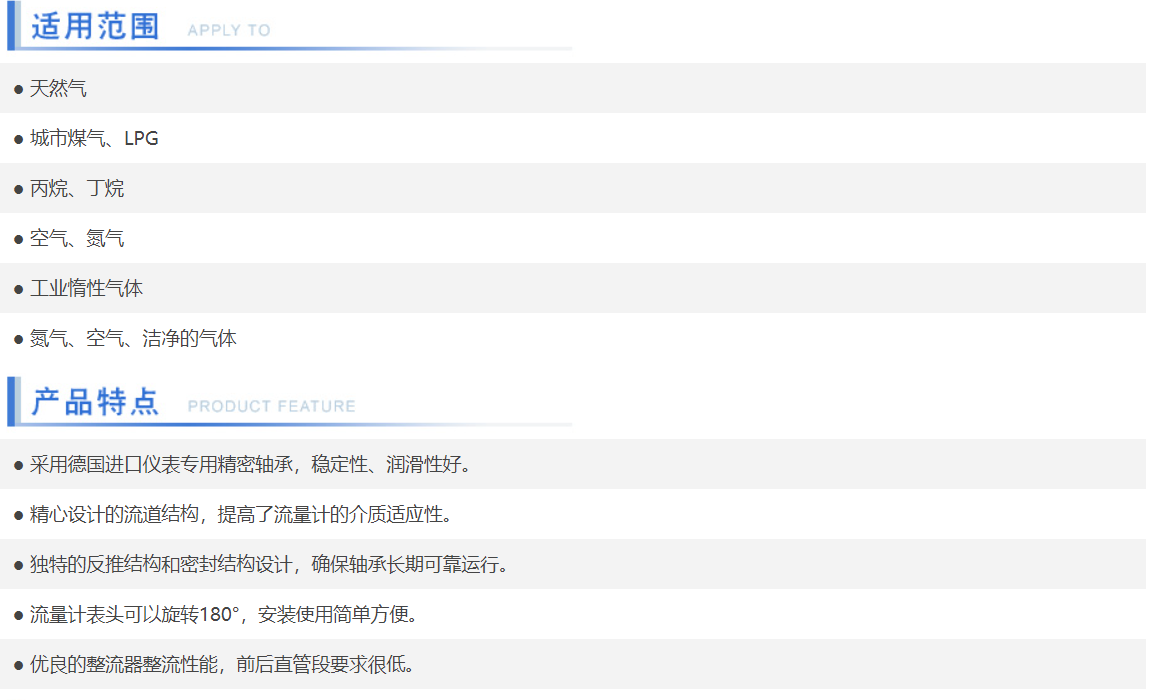Select the 工业惰性气体 row text
This screenshot has width=1151, height=700.
(x=86, y=289)
